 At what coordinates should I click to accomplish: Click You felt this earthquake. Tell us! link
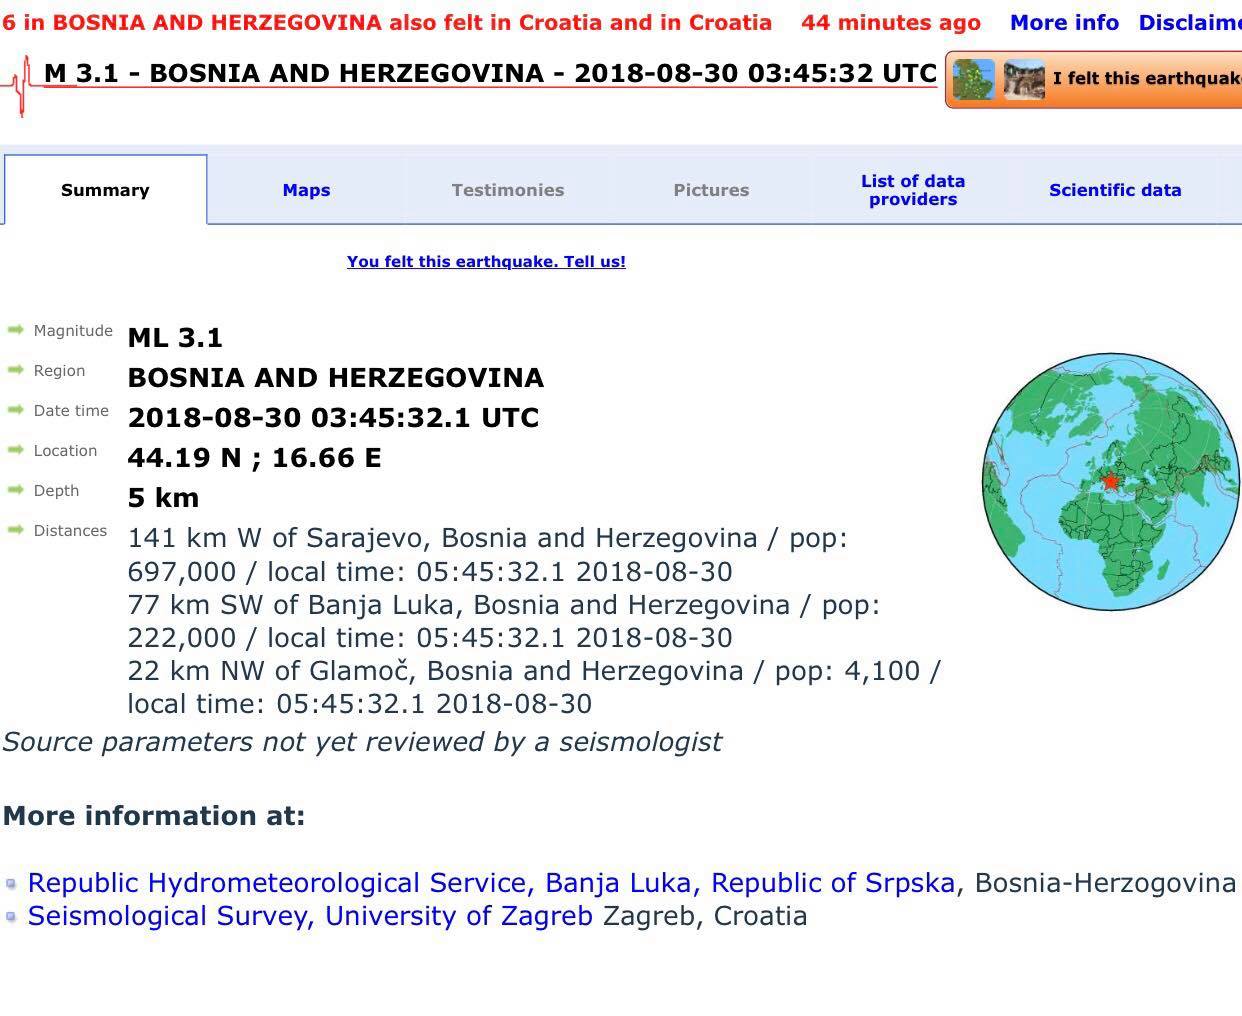click(x=486, y=262)
